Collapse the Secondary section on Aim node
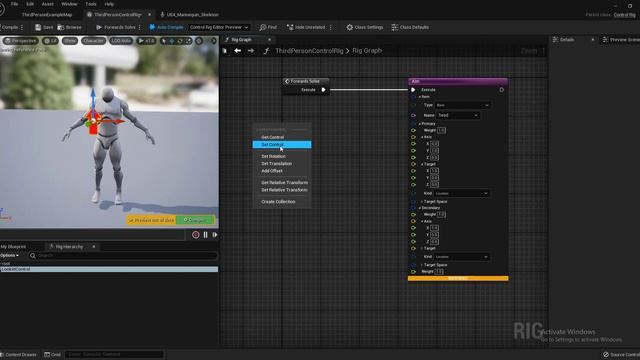The width and height of the screenshot is (640, 360). tap(420, 208)
